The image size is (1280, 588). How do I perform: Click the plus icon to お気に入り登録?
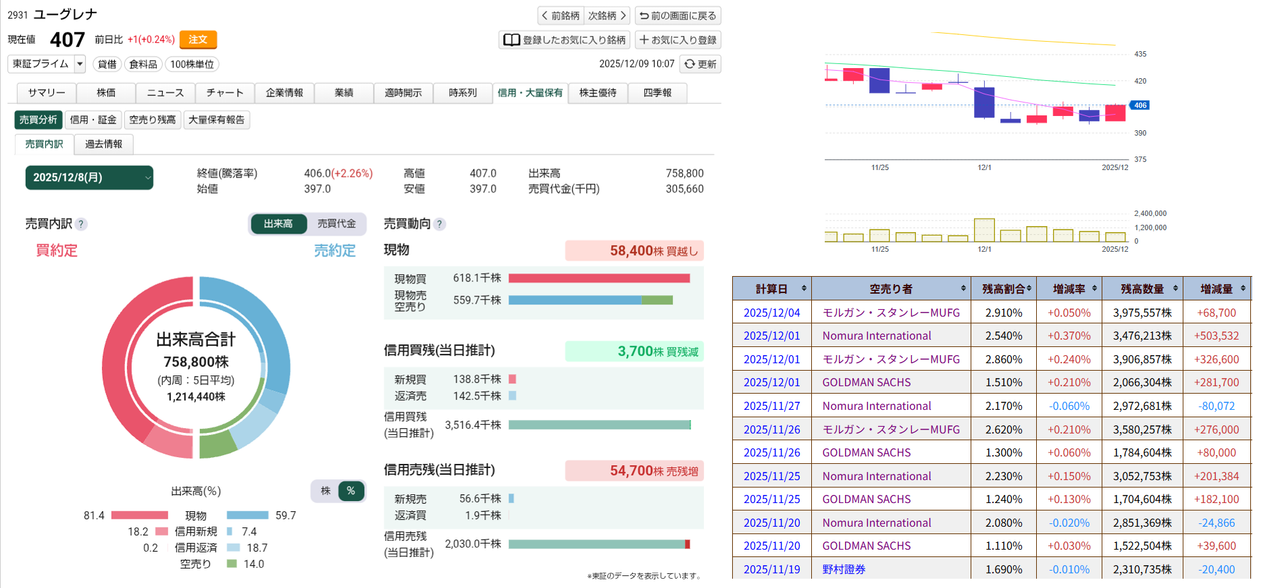tap(645, 40)
